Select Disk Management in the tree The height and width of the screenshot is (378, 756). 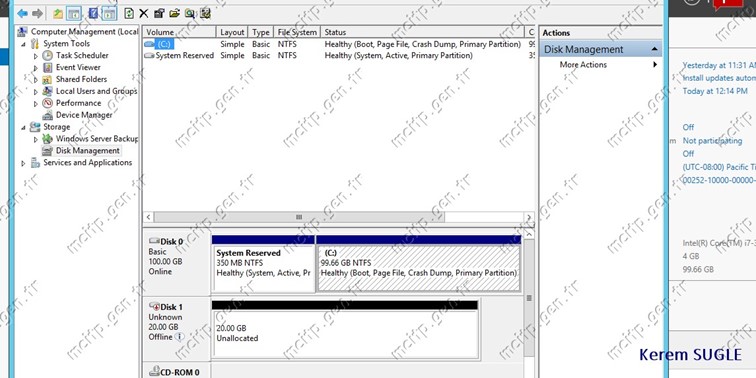coord(87,150)
